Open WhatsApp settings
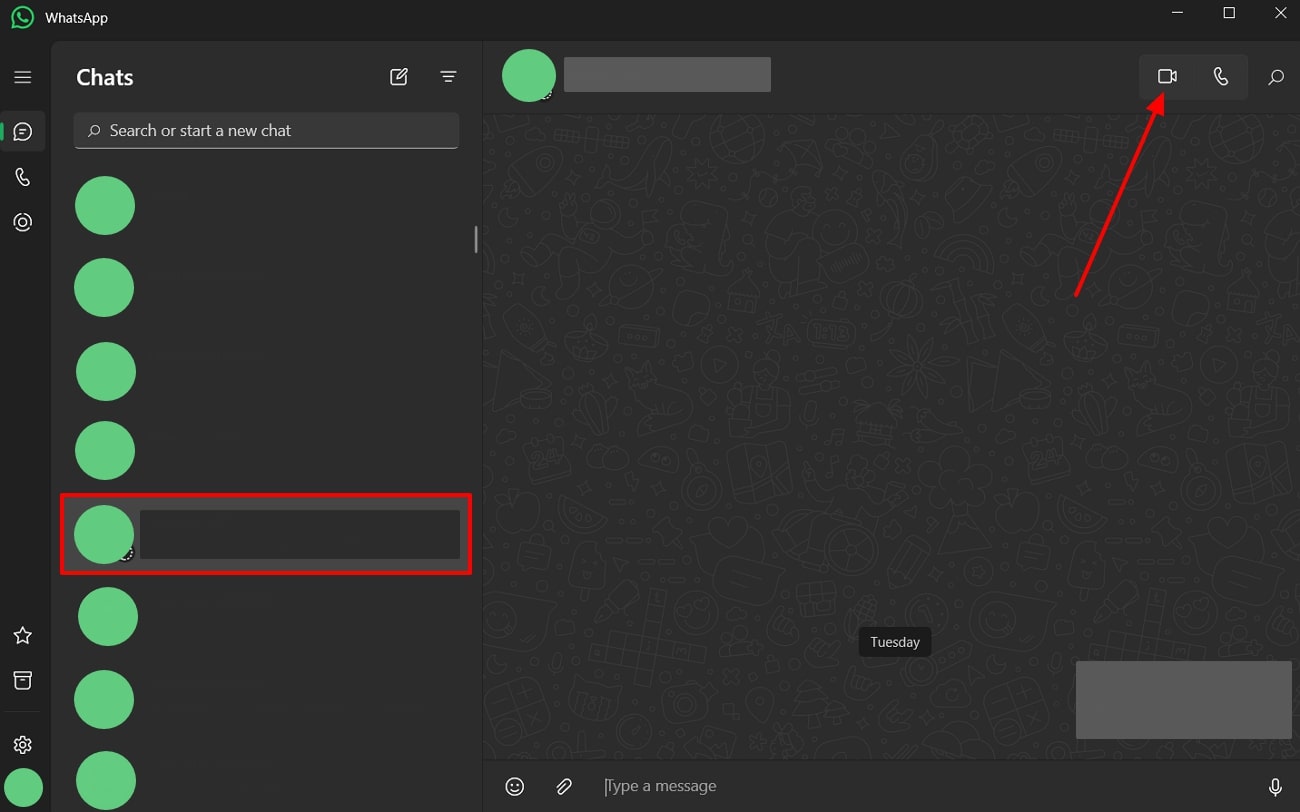 [23, 745]
